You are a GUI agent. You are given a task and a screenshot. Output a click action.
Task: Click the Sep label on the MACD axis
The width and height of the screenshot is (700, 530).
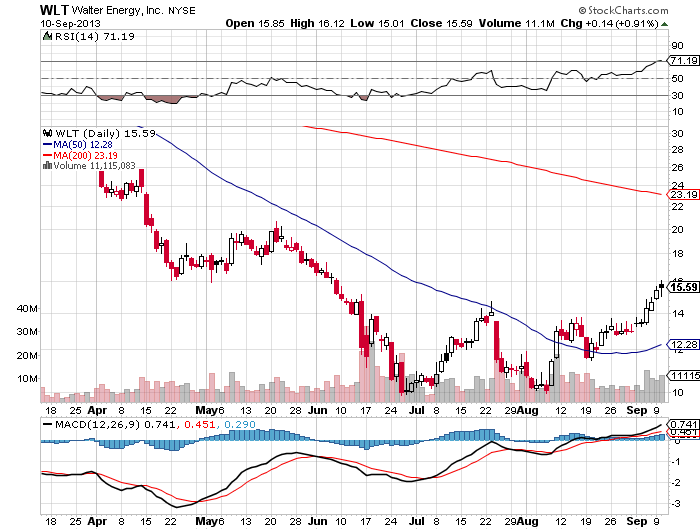(637, 521)
